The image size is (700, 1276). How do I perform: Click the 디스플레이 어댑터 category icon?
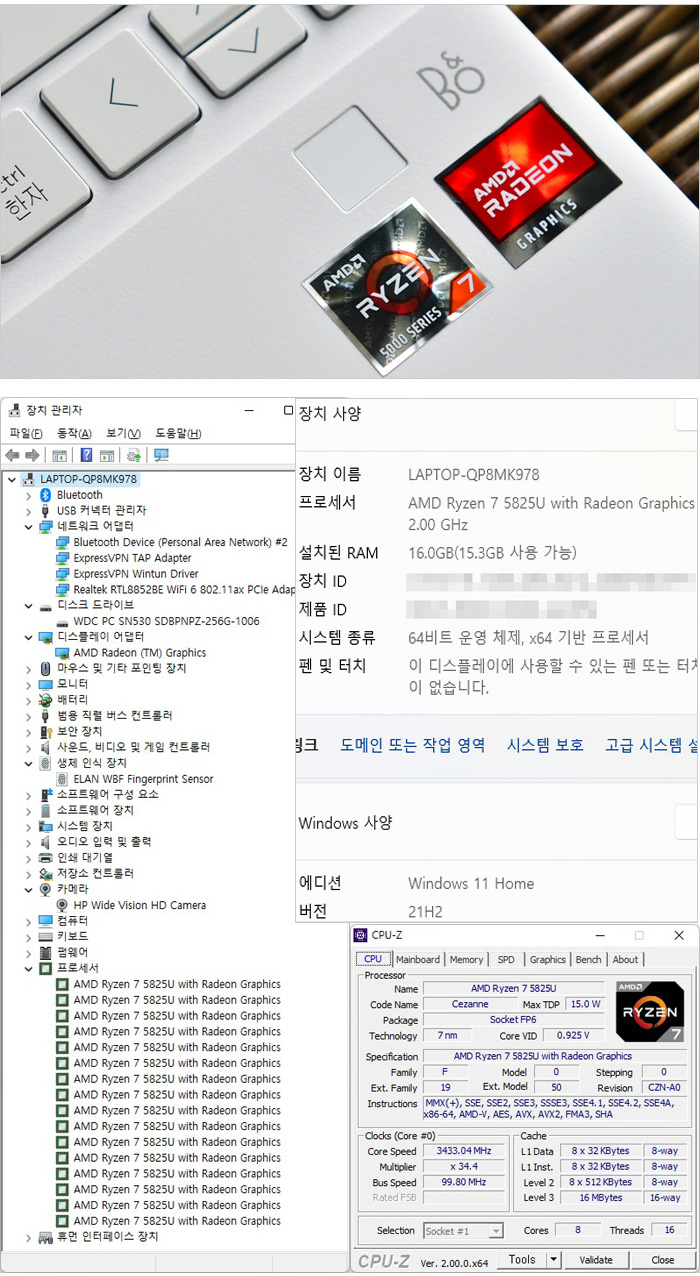(x=45, y=637)
